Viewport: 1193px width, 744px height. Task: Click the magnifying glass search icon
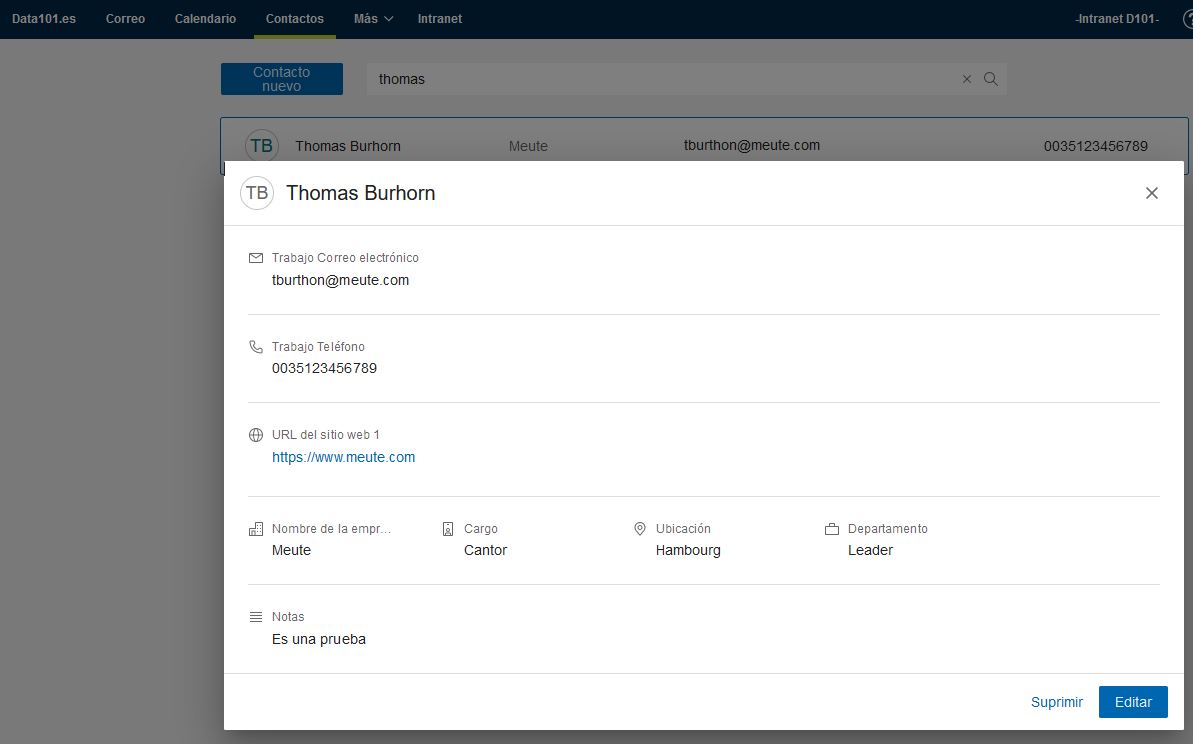click(991, 79)
